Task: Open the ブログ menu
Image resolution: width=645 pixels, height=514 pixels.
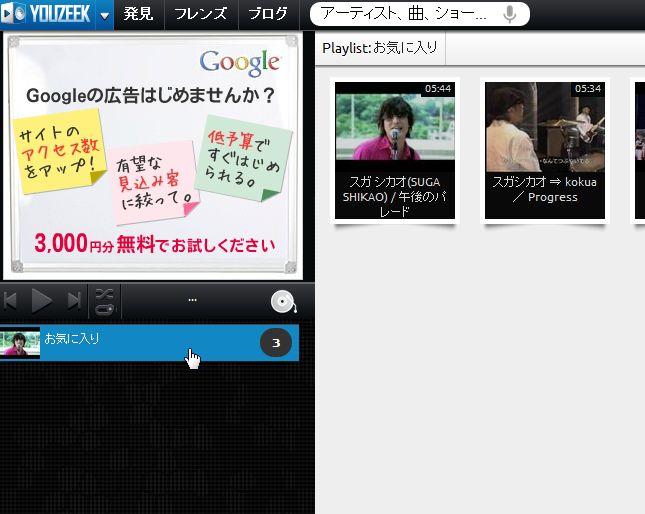Action: click(268, 14)
